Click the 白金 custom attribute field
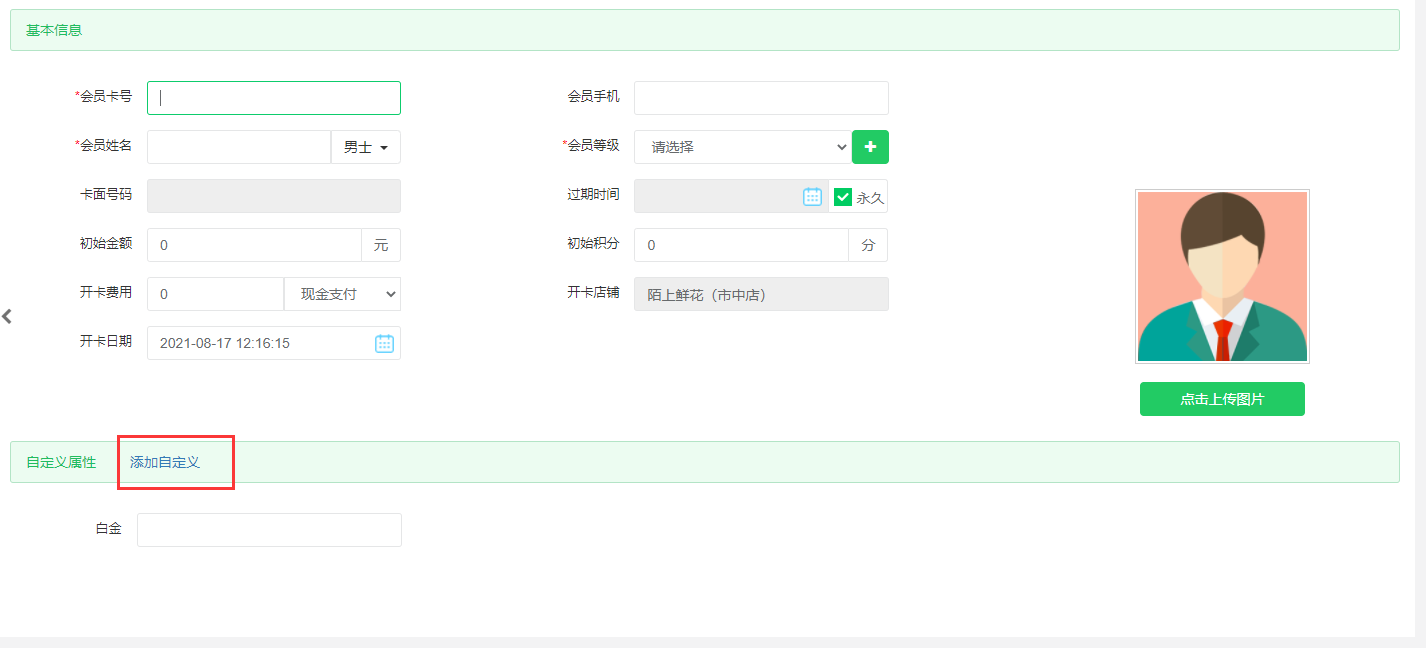This screenshot has width=1426, height=648. click(x=269, y=530)
